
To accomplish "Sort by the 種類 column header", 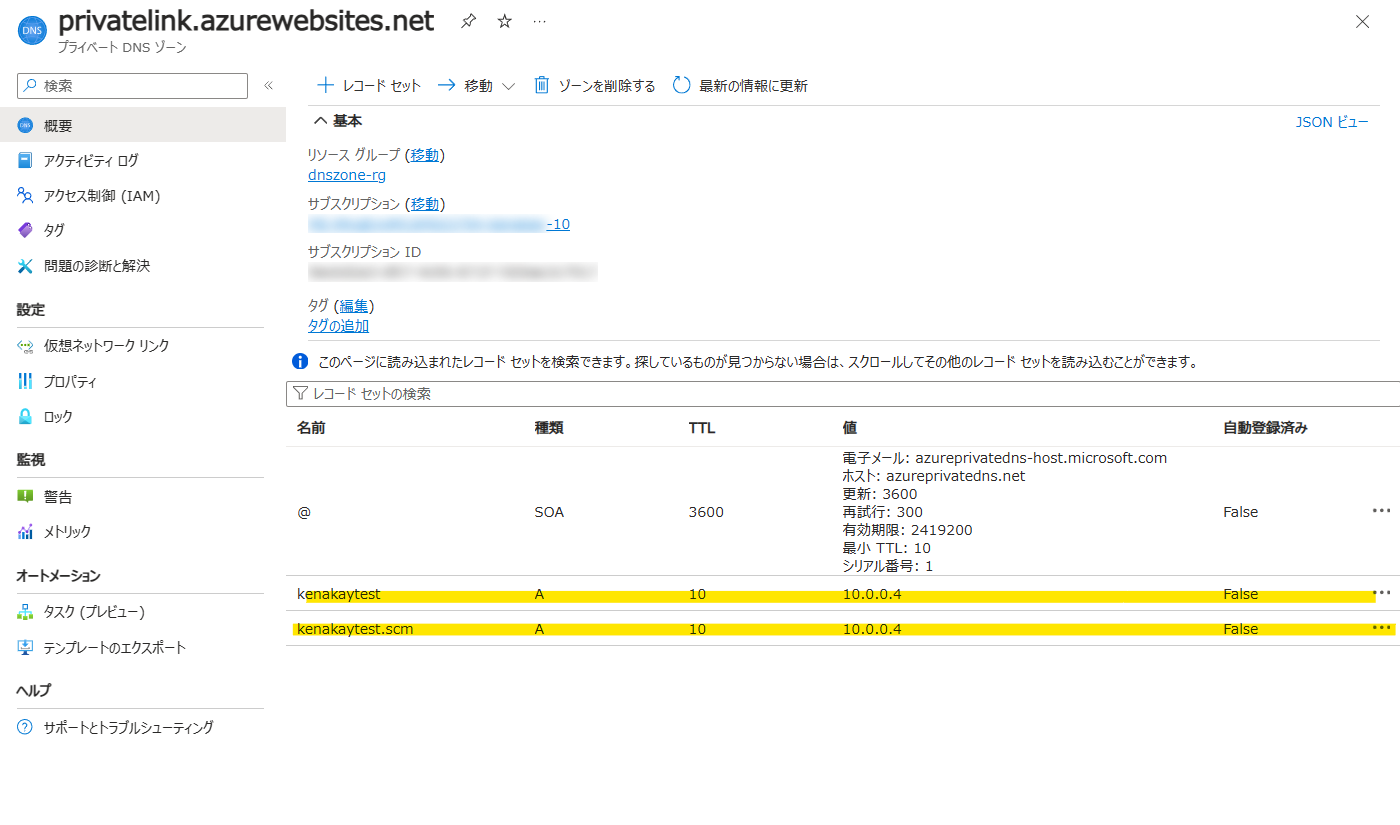I will click(x=549, y=428).
